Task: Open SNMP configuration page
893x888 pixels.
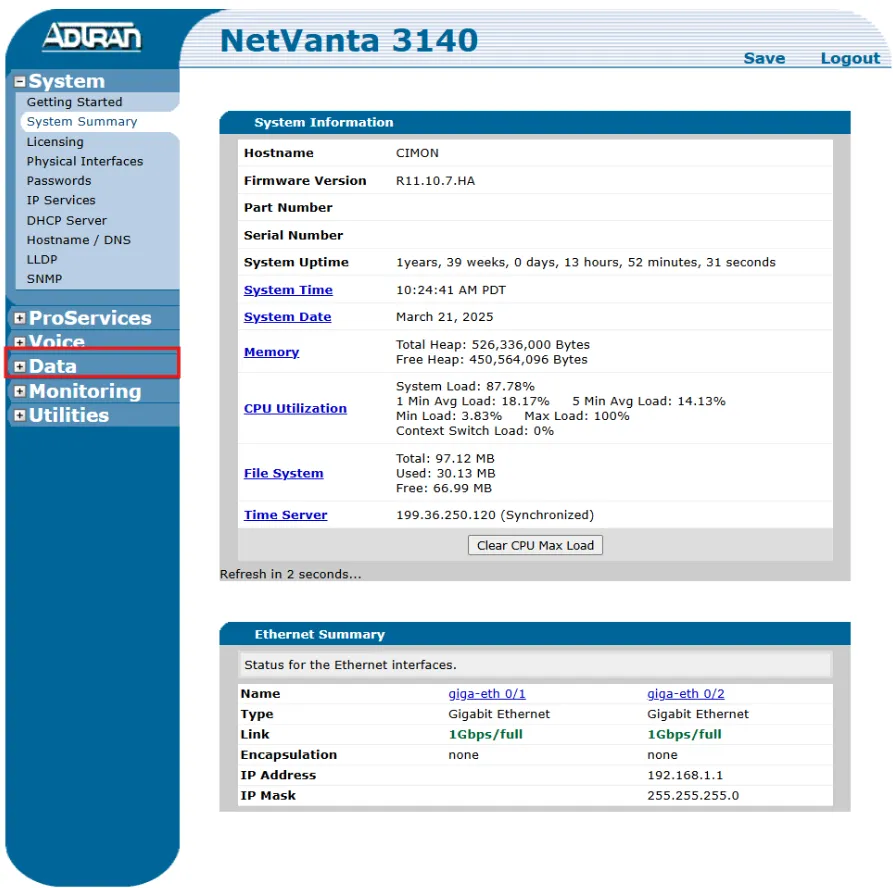Action: pyautogui.click(x=44, y=279)
